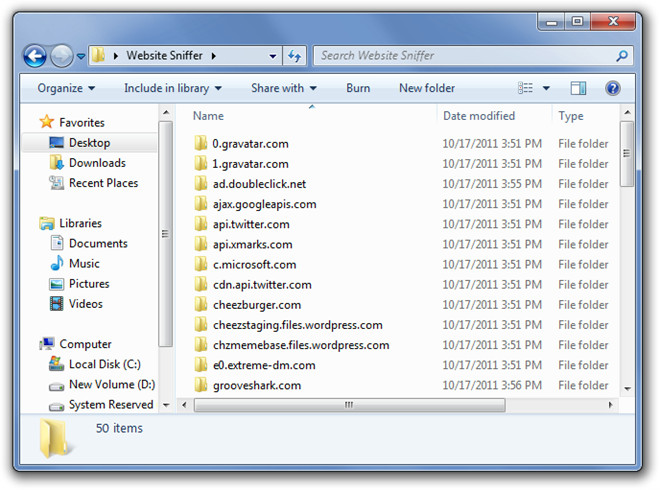Image resolution: width=660 pixels, height=490 pixels.
Task: Create a New folder
Action: (427, 88)
